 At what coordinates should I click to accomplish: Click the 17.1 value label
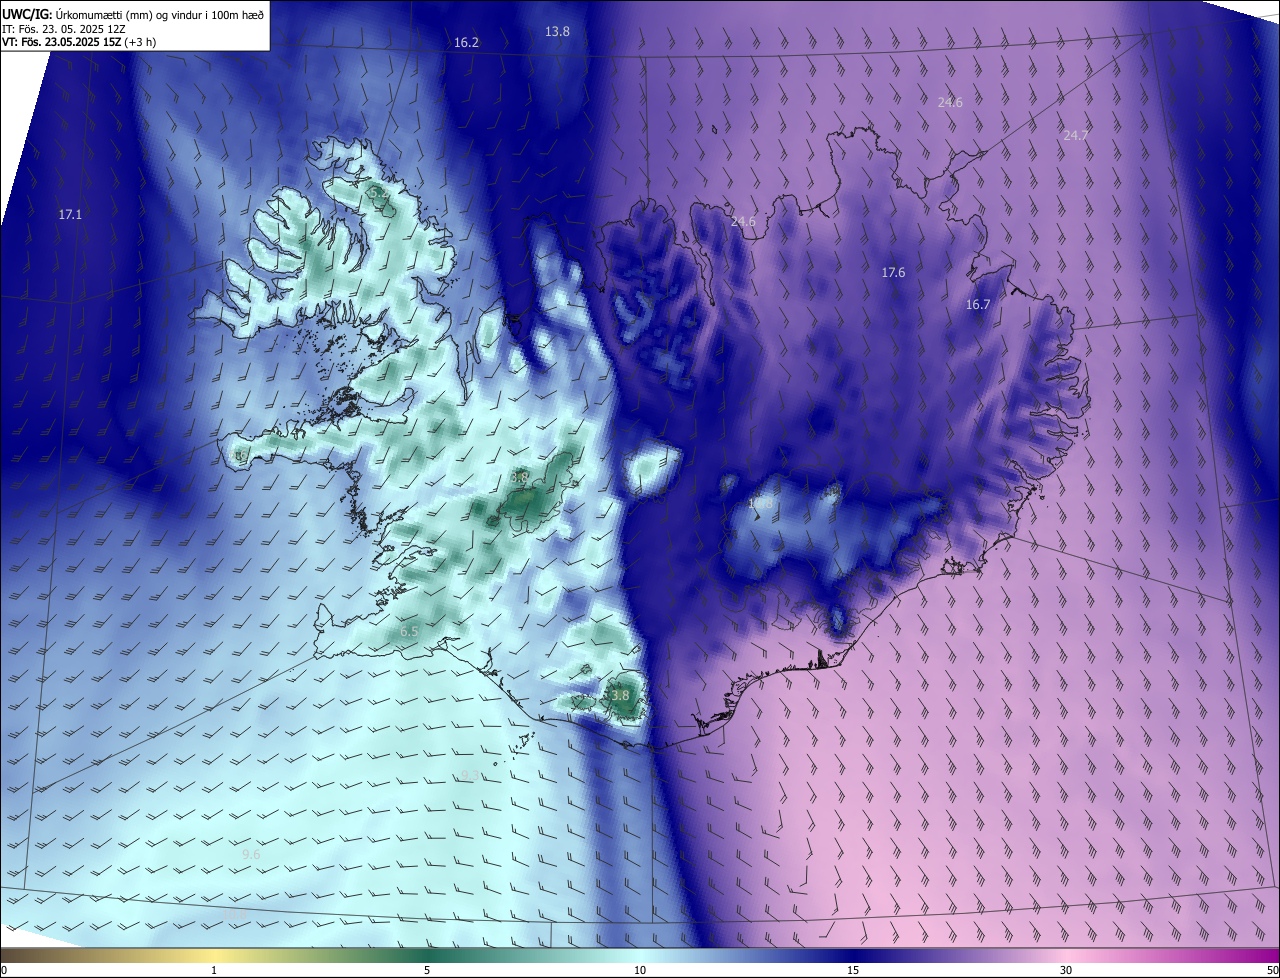point(70,215)
